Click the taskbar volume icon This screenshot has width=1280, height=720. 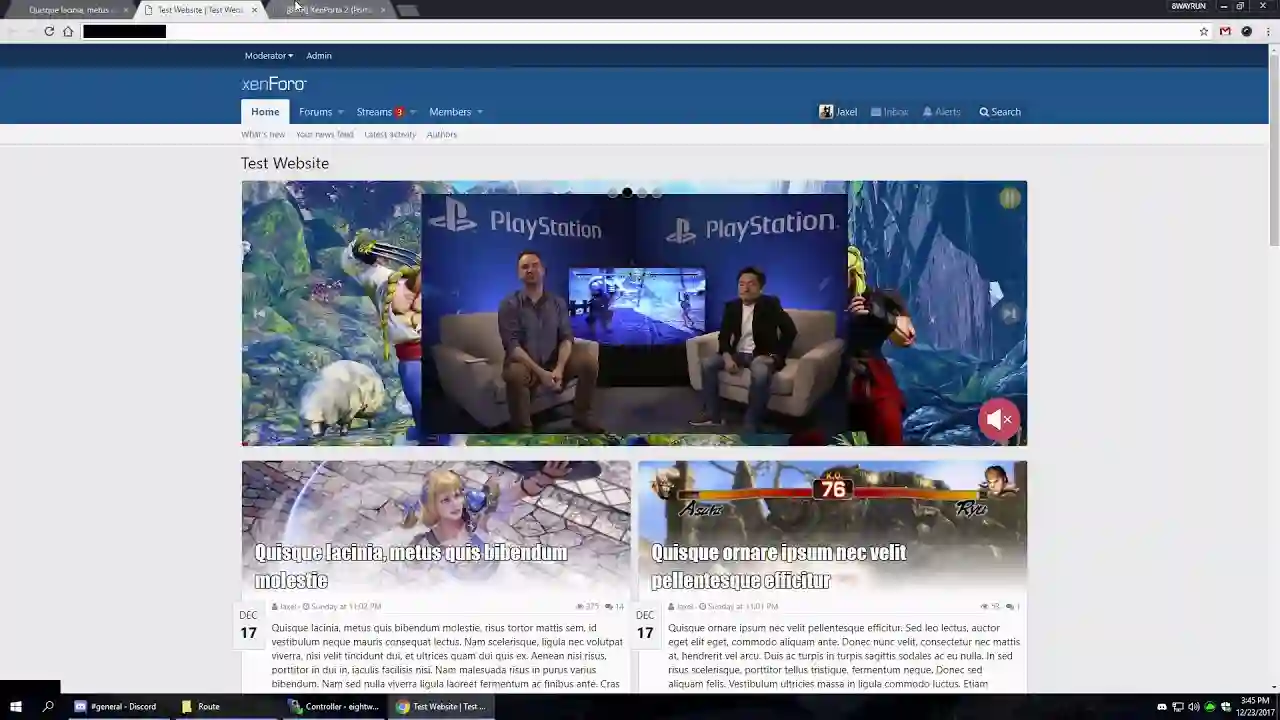coord(1193,707)
